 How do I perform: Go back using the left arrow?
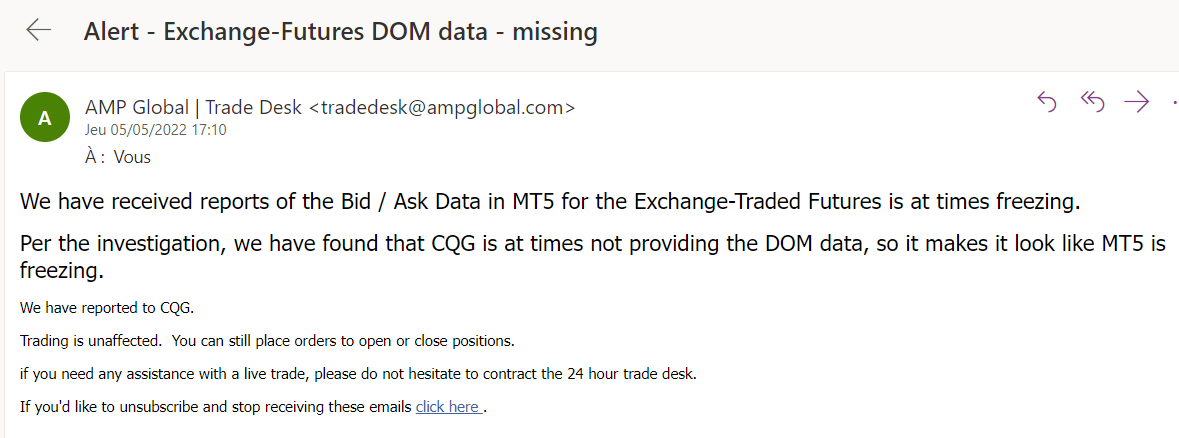(39, 31)
